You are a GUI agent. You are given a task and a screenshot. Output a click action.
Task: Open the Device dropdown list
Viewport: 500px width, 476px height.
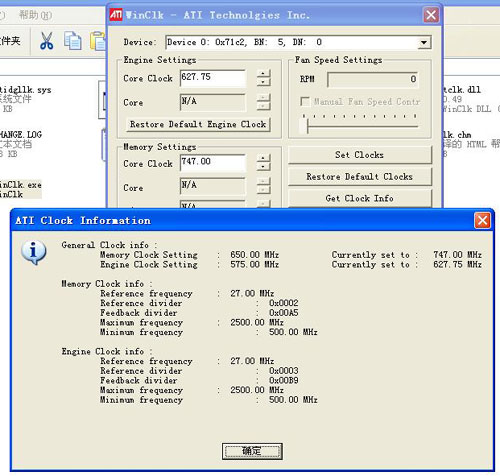click(424, 43)
